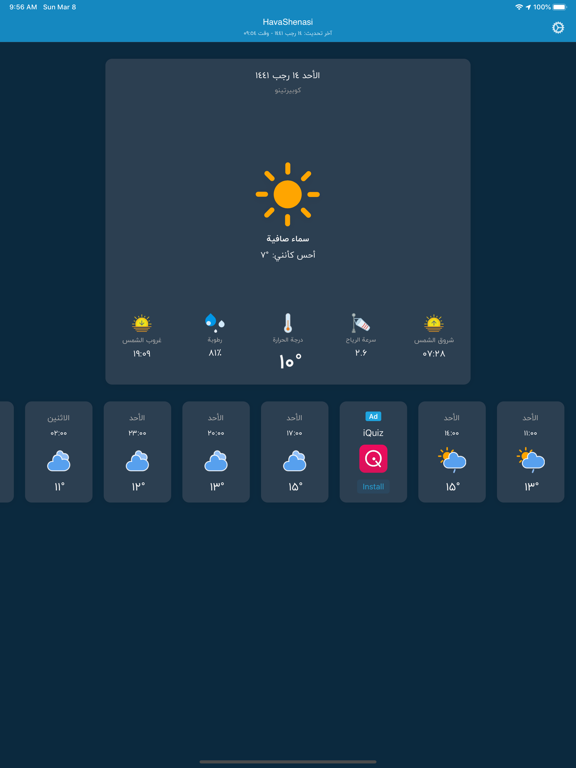Image resolution: width=576 pixels, height=768 pixels.
Task: Tap the الاثنين day label
Action: coord(59,418)
